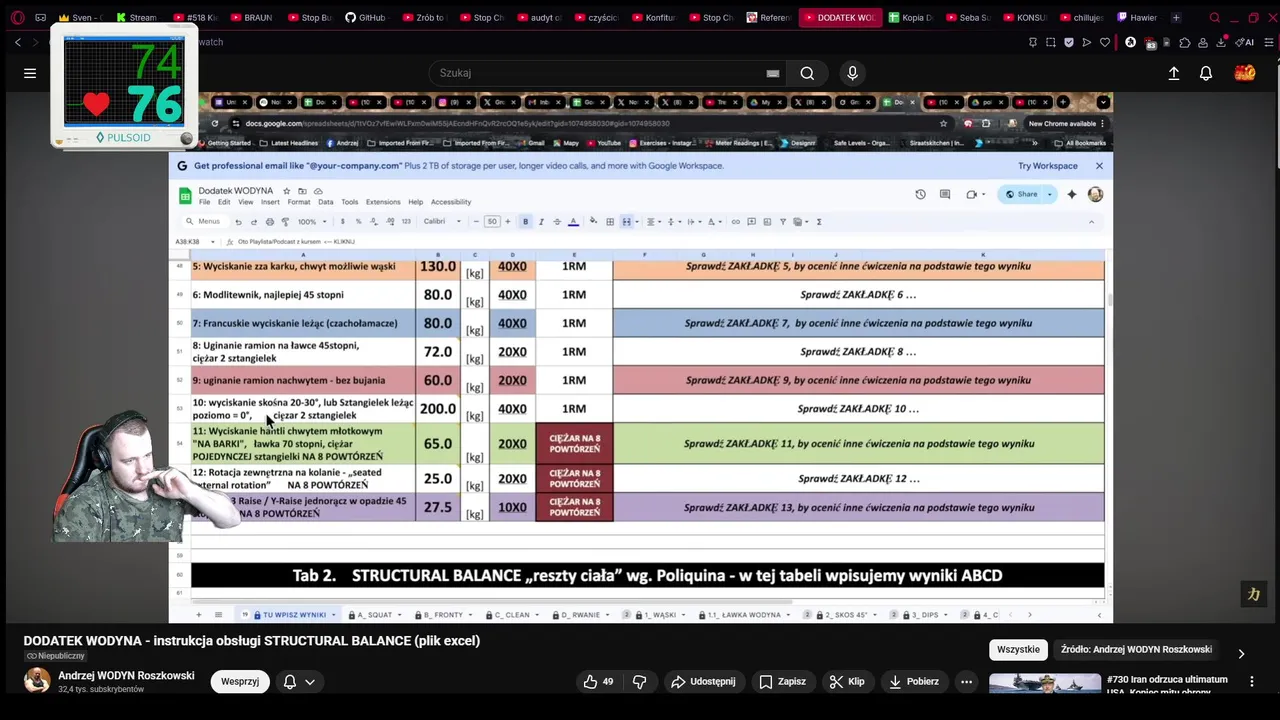This screenshot has width=1280, height=720.
Task: Click the Wesprzyj support button
Action: 240,682
